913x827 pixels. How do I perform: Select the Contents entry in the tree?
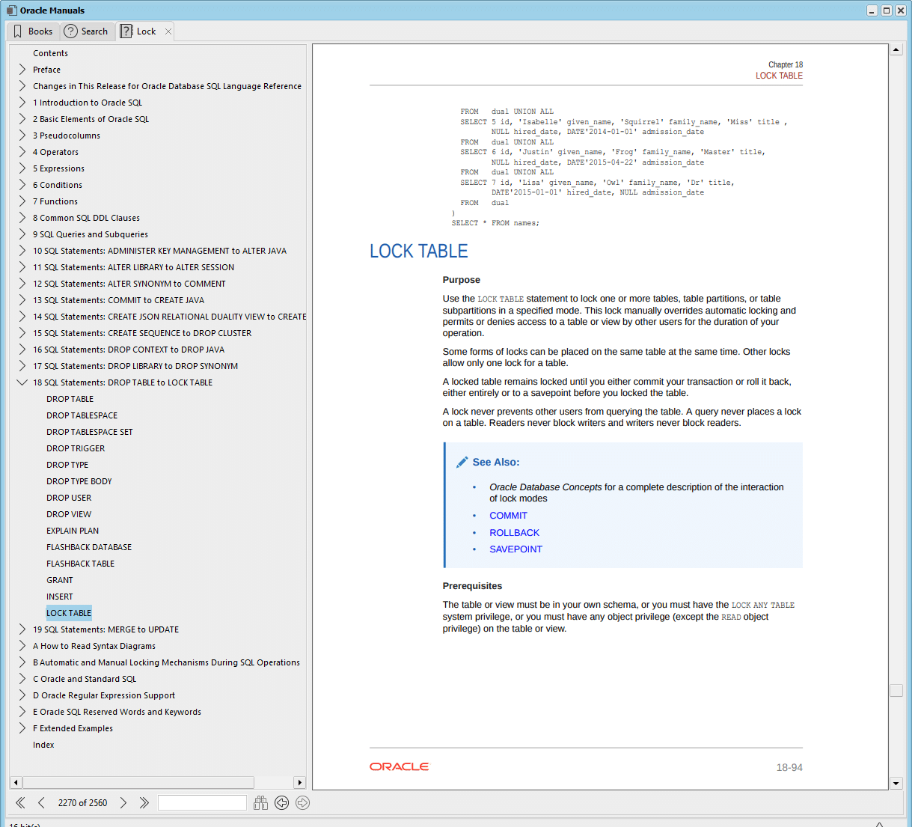point(50,53)
